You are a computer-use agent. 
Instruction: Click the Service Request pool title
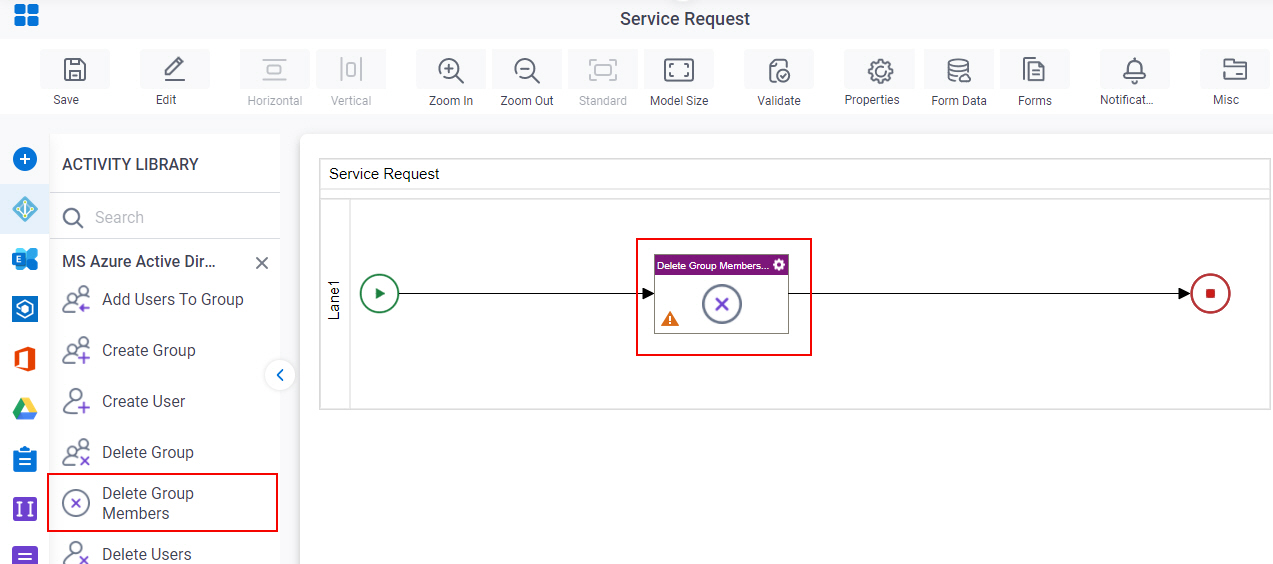(384, 174)
